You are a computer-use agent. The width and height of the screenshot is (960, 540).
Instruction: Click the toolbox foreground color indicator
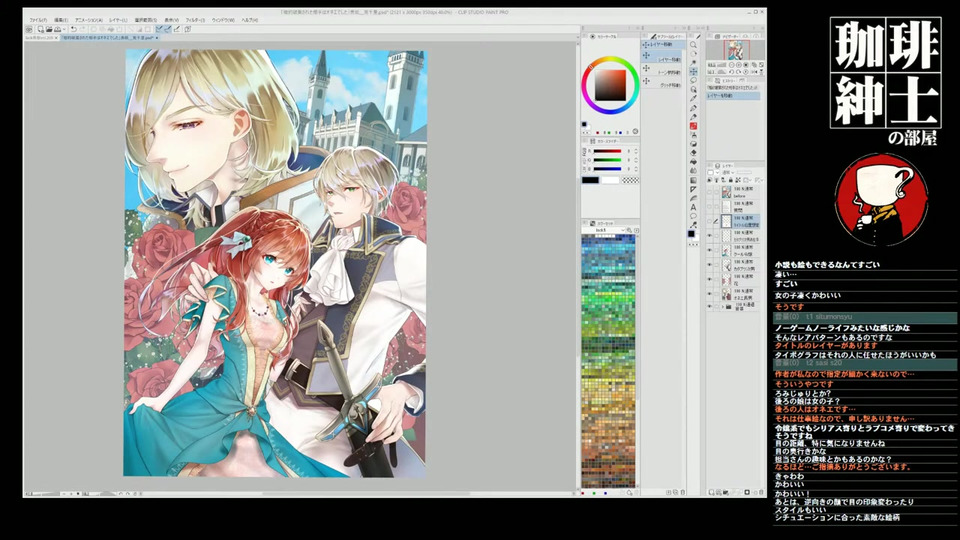point(691,233)
